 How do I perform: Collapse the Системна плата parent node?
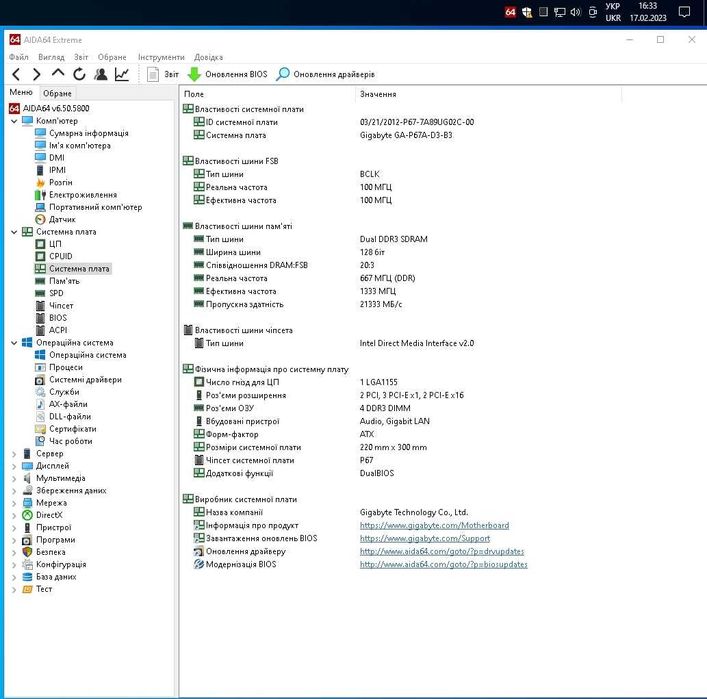pos(14,232)
